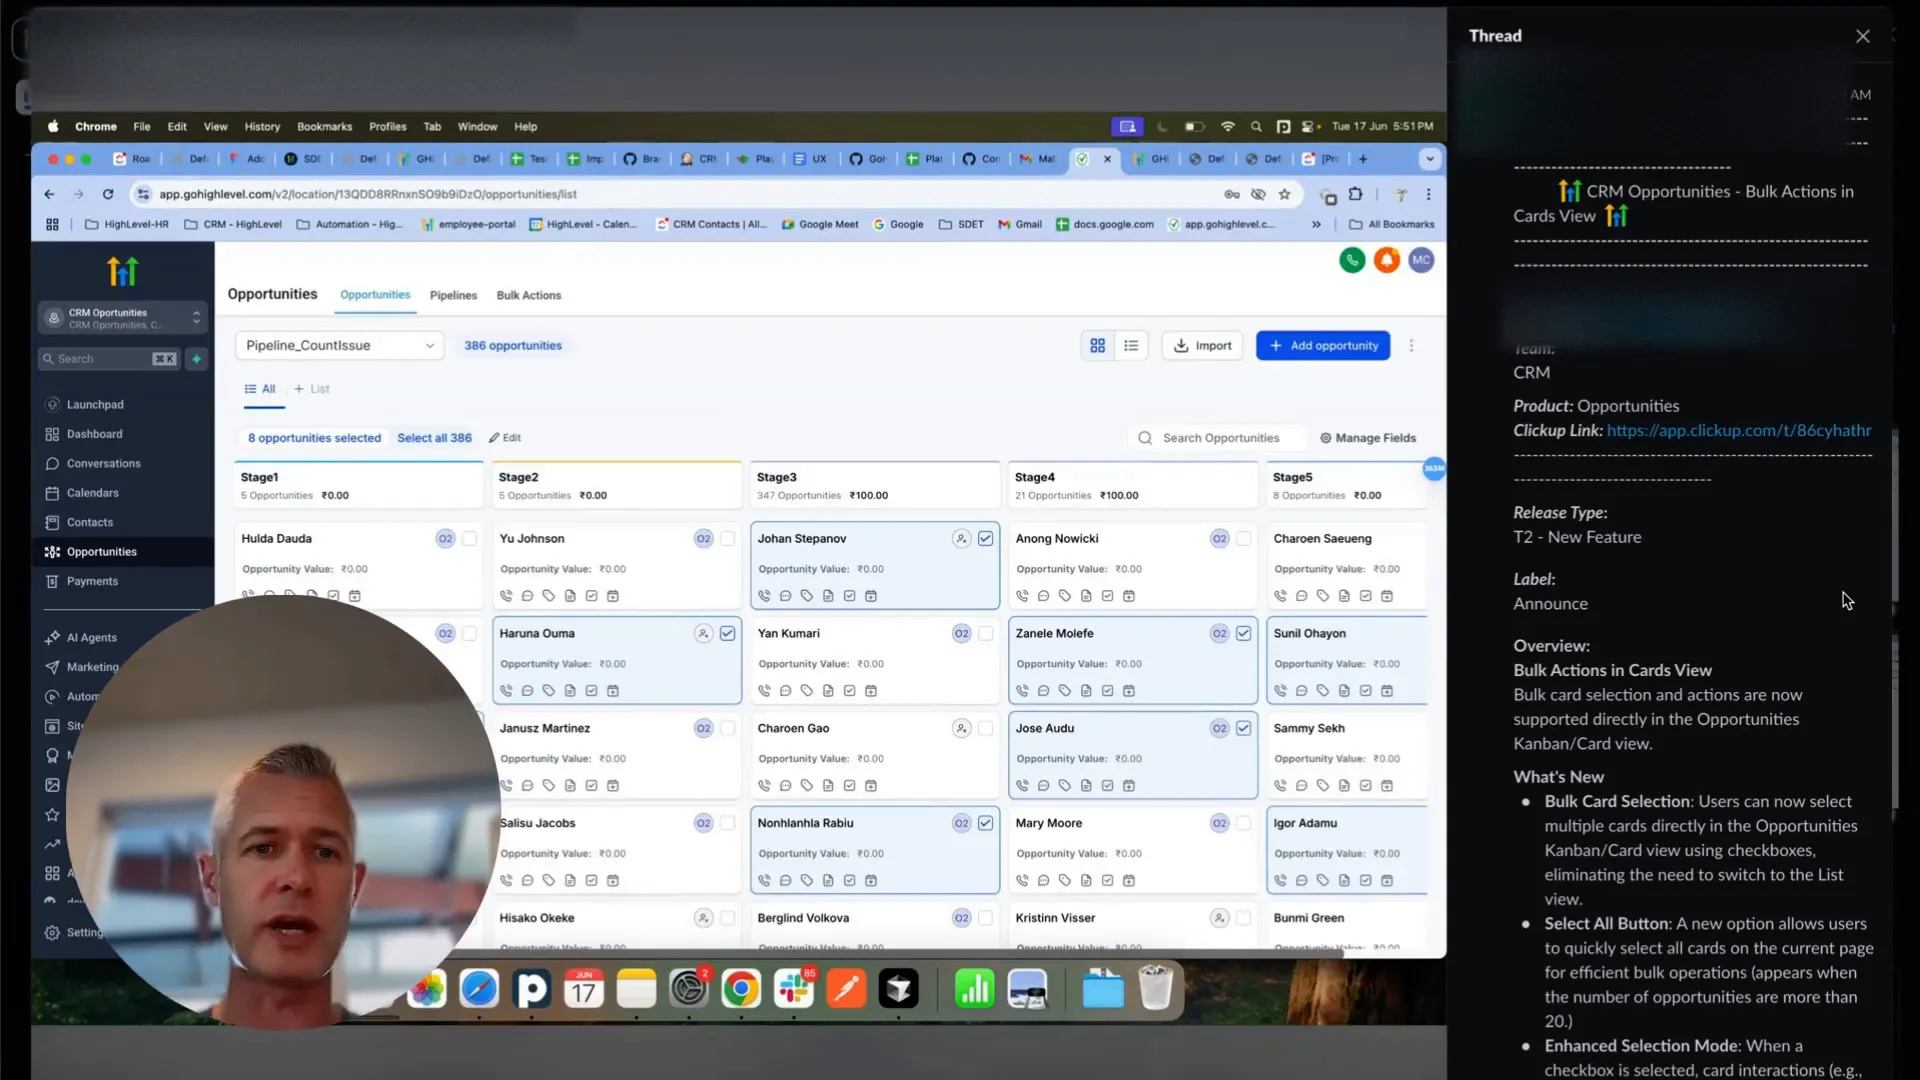Open Safari from the Dock
Screen dimensions: 1920x1080
pyautogui.click(x=479, y=989)
